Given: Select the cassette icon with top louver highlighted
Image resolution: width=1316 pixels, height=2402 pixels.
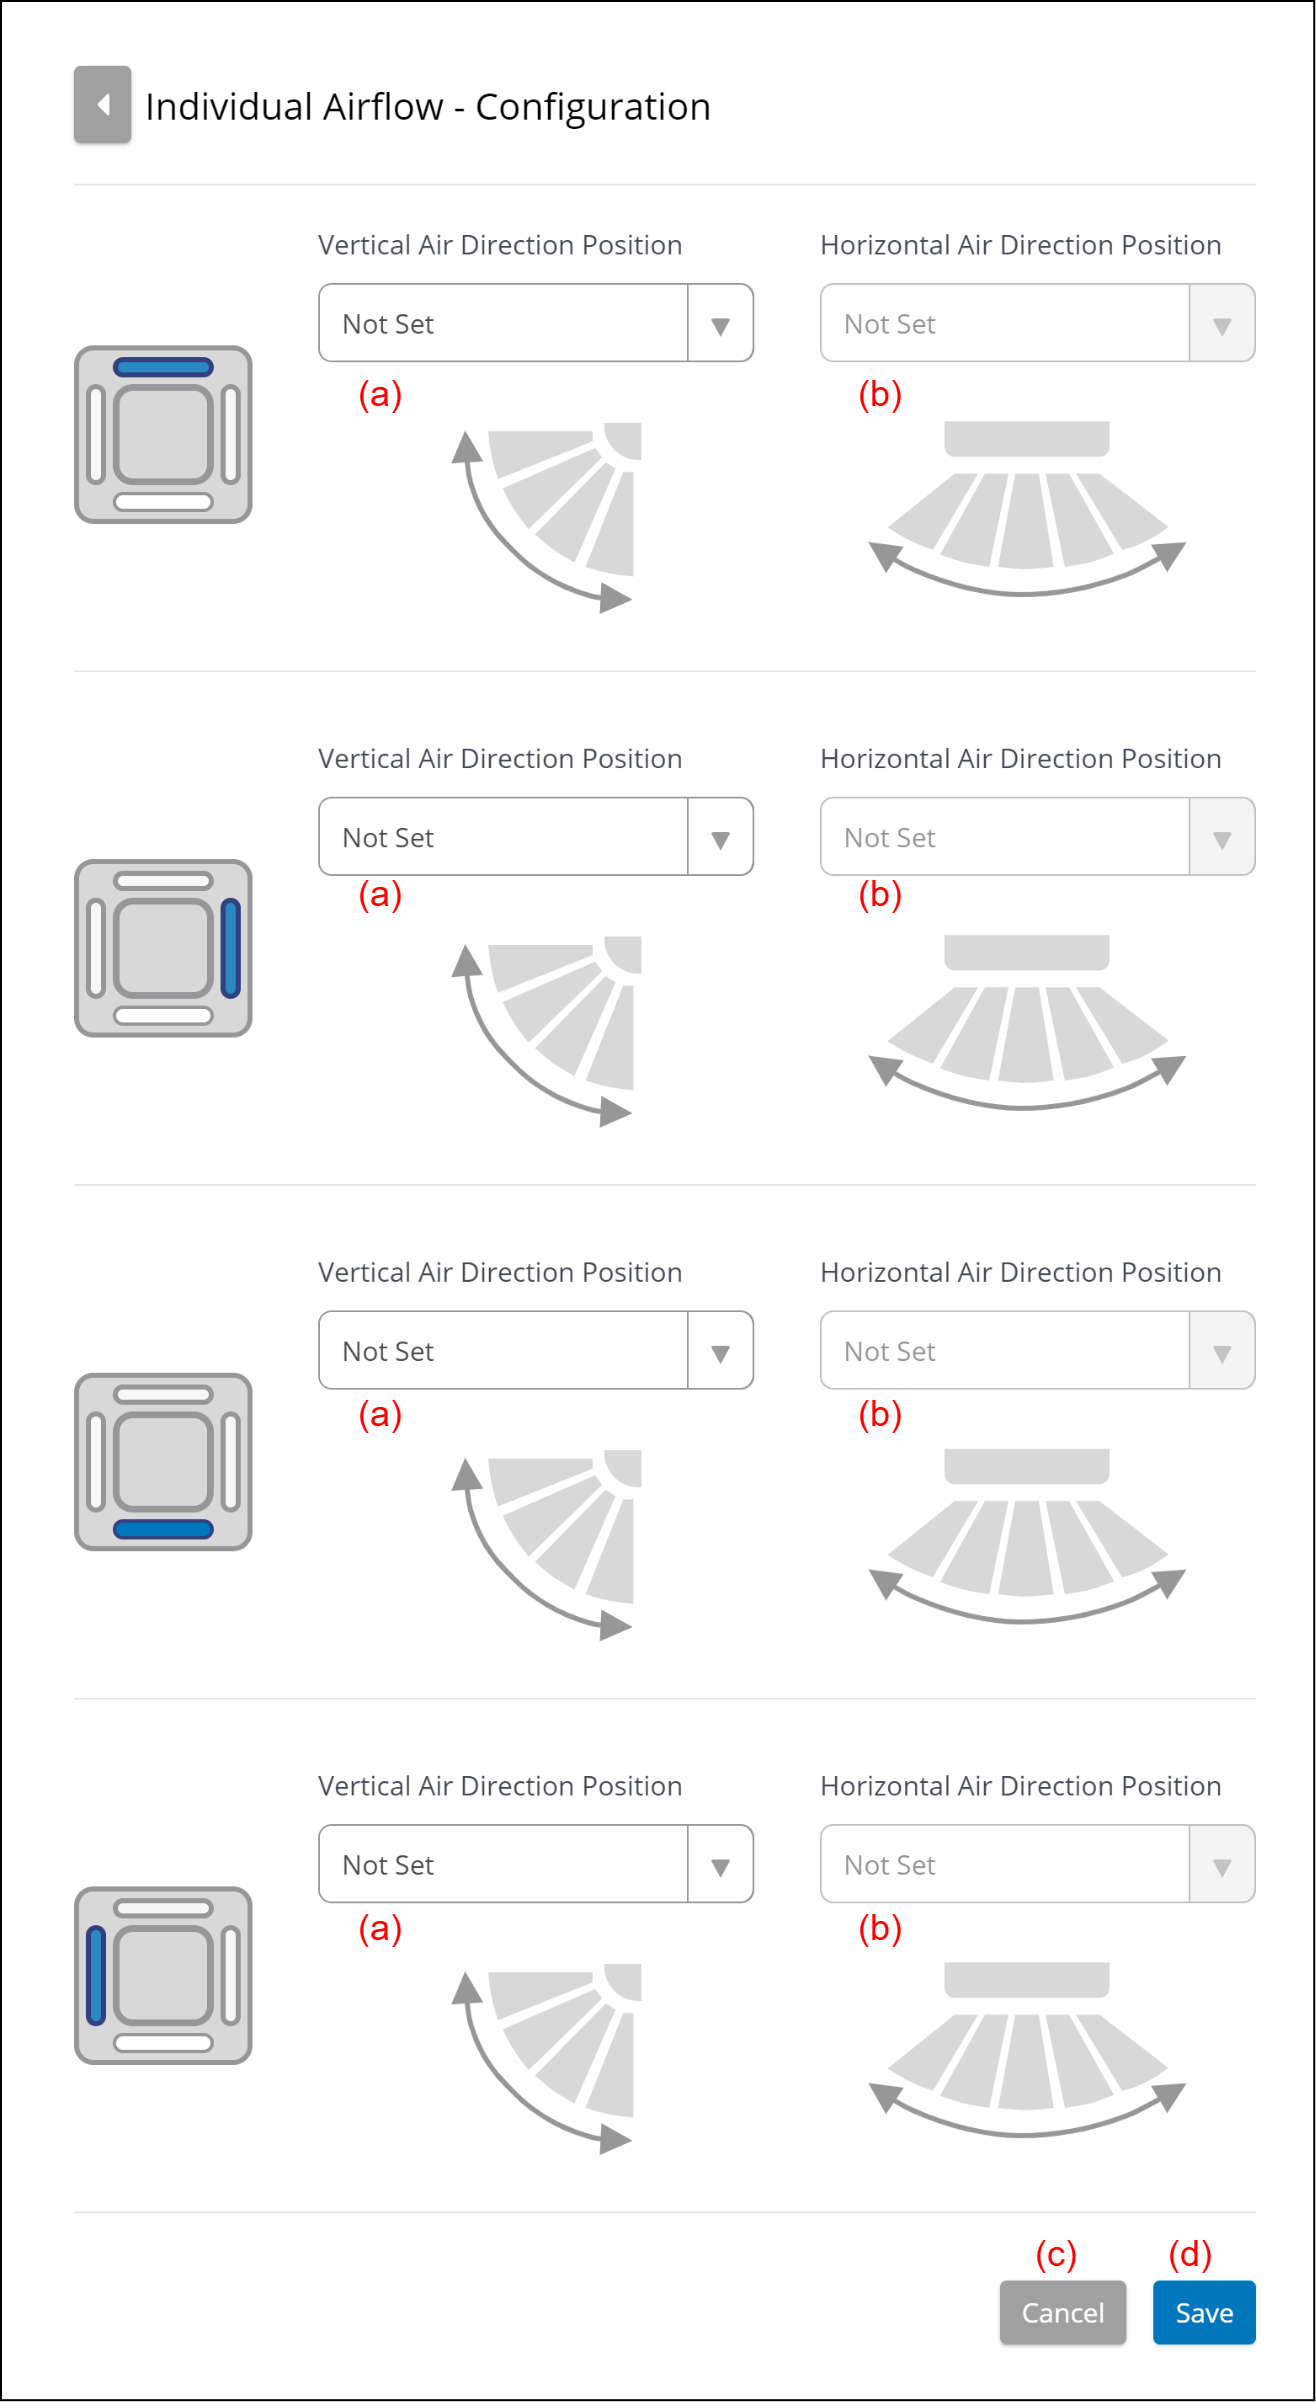Looking at the screenshot, I should pos(163,435).
